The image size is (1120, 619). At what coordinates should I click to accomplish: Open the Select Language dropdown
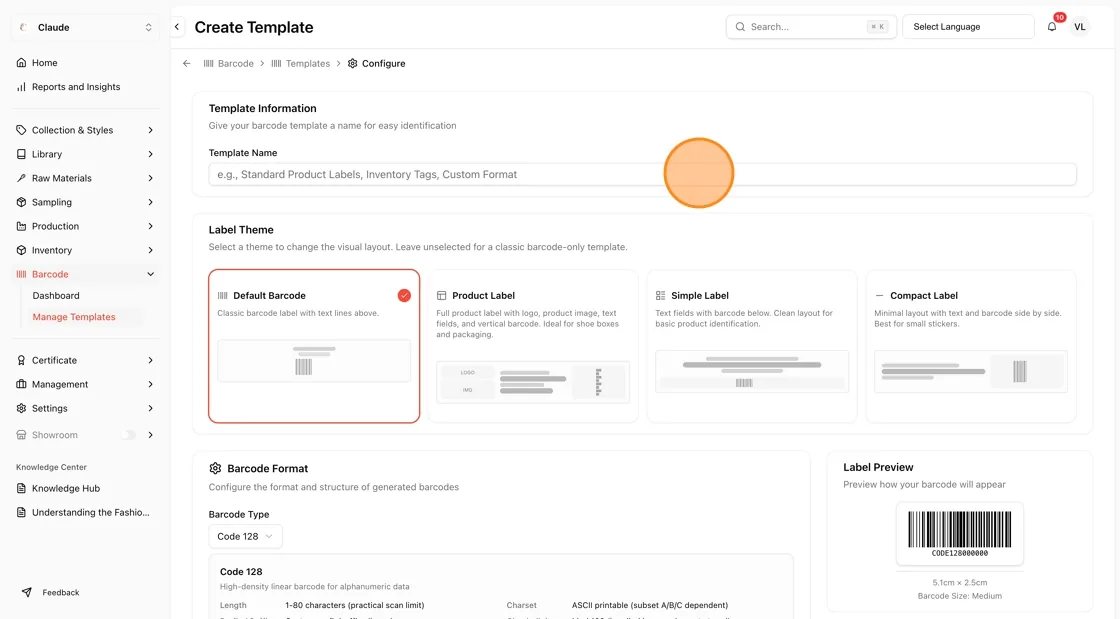pos(968,27)
